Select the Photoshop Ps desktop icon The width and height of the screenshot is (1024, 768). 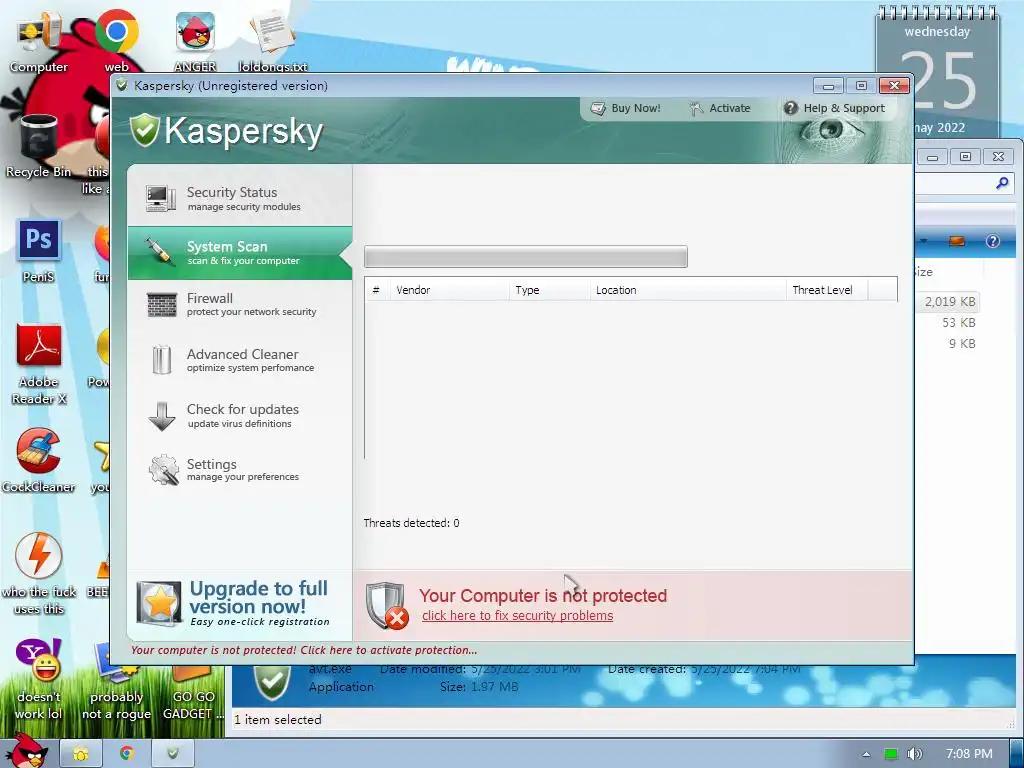pos(39,251)
